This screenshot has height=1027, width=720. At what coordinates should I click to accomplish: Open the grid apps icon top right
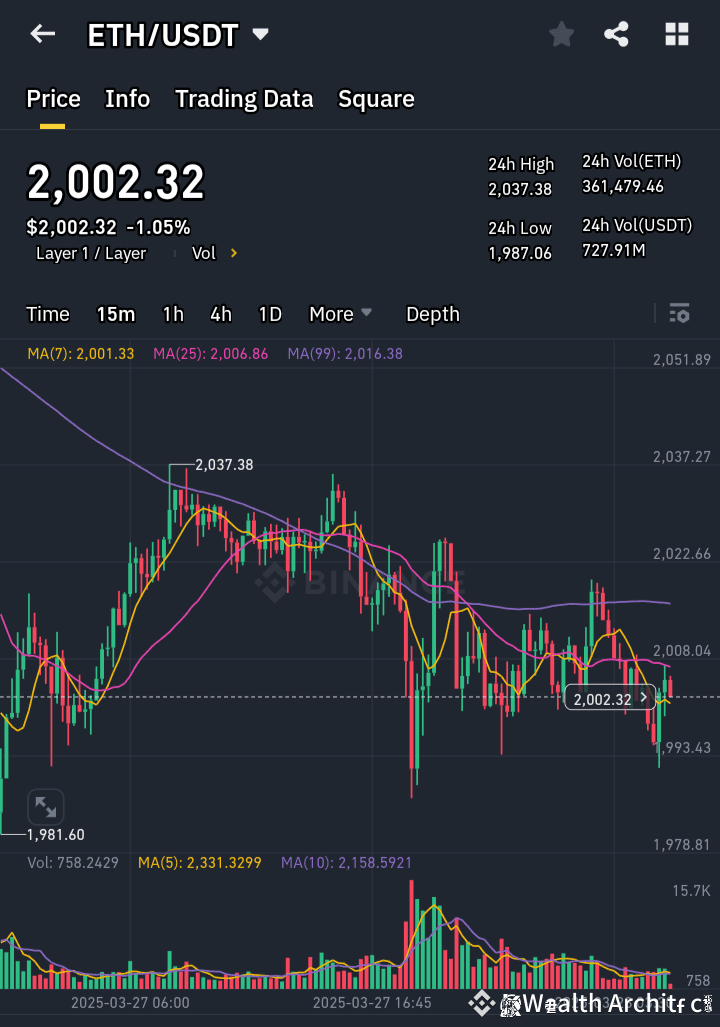[x=677, y=33]
